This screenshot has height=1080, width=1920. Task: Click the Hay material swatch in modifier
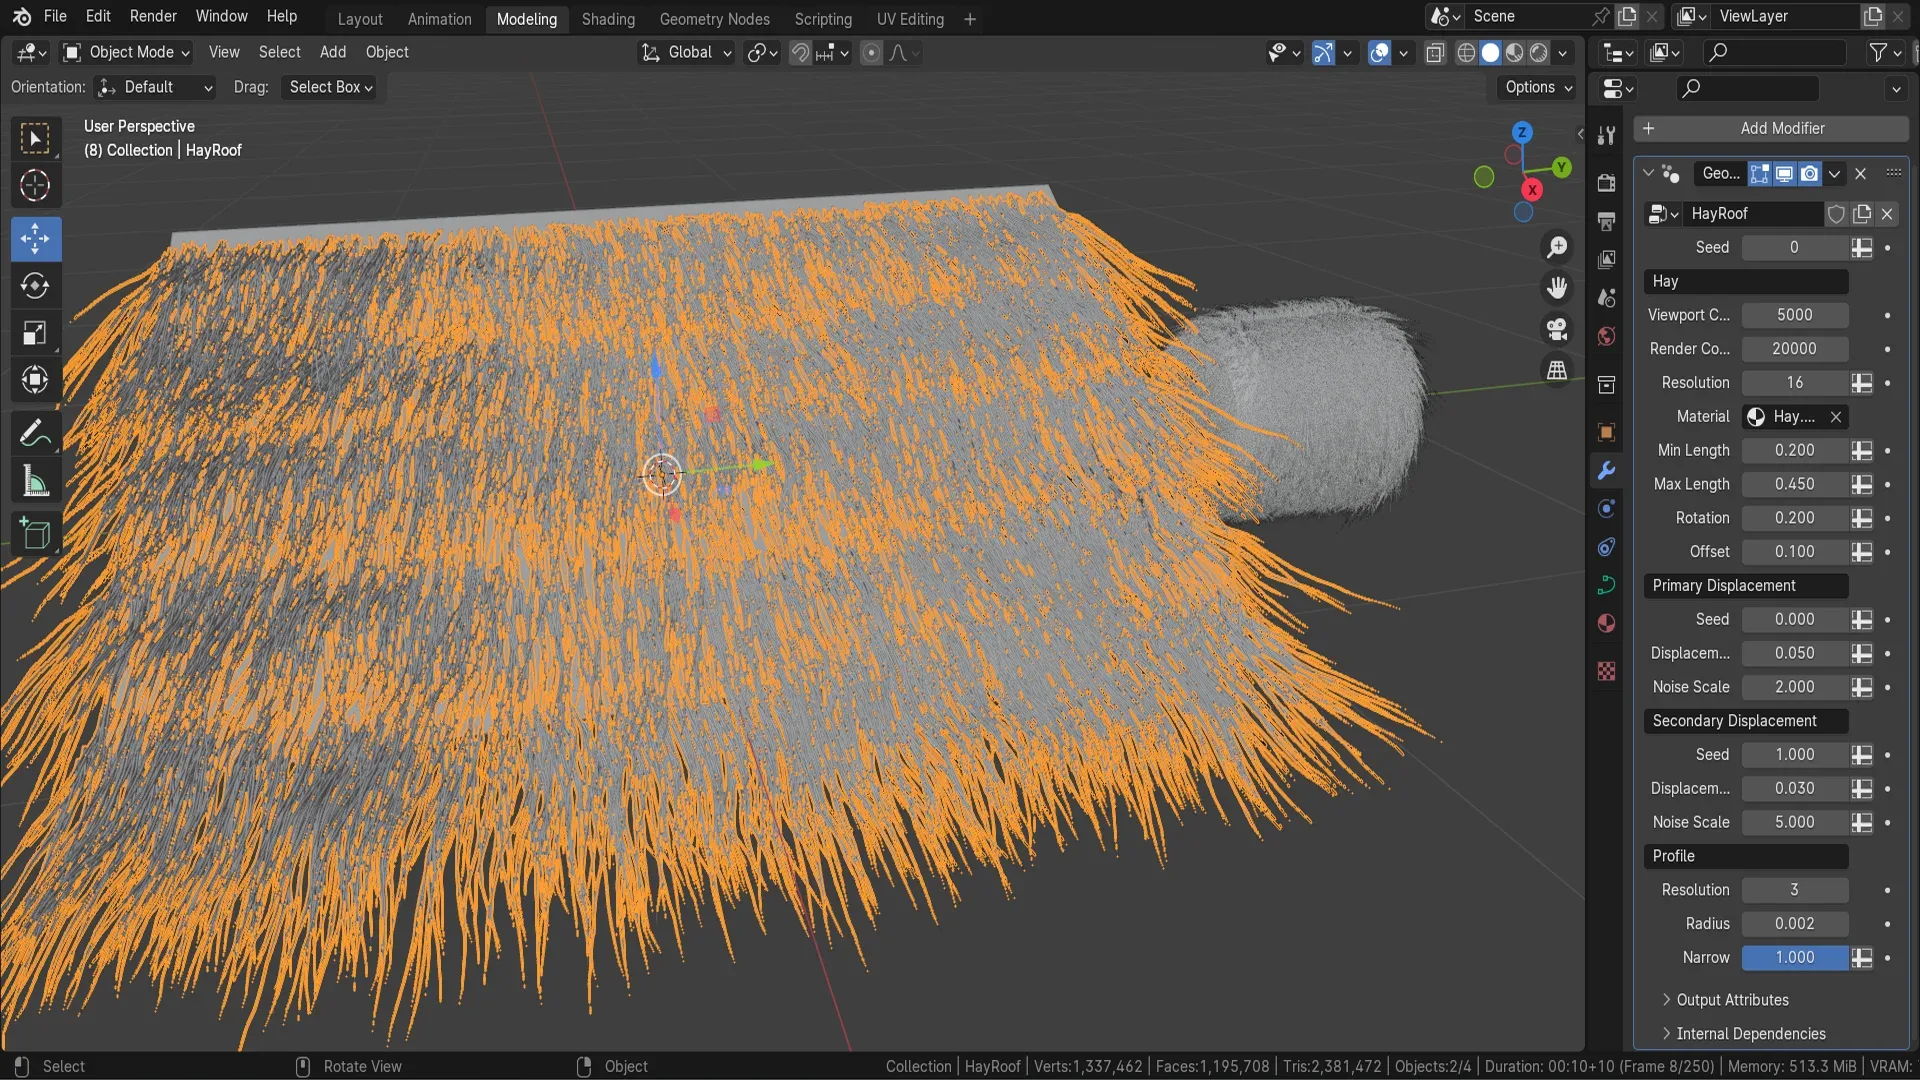[x=1755, y=415]
